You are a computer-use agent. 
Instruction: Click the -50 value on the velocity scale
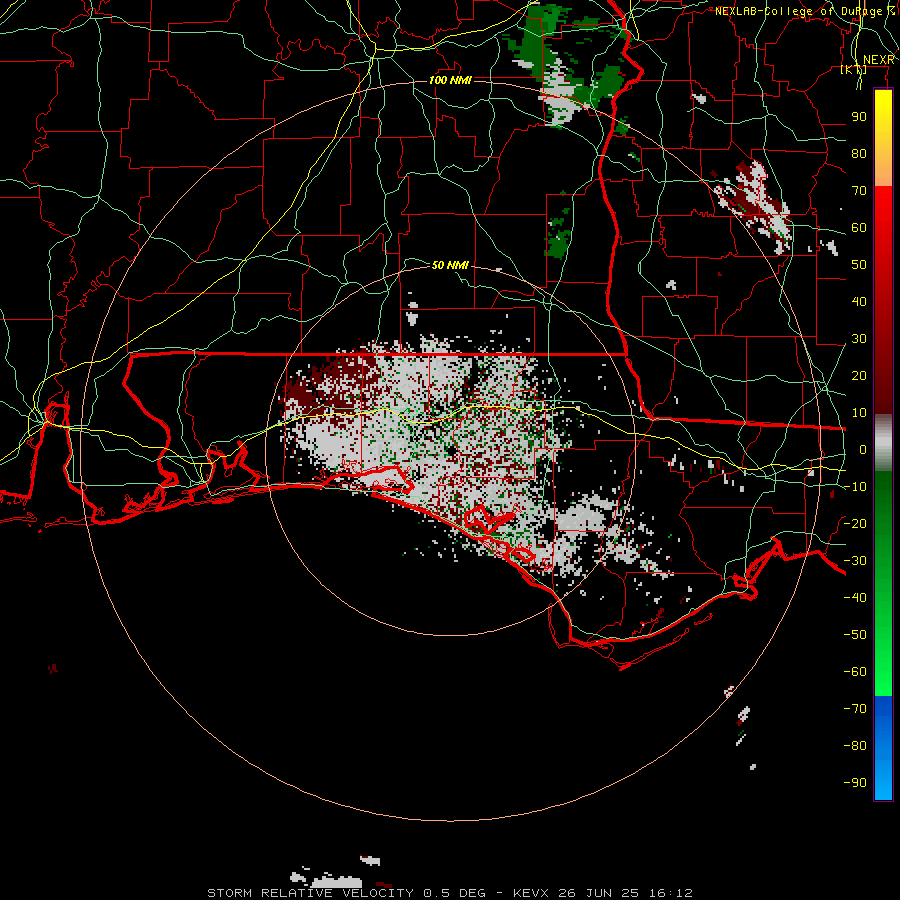click(x=855, y=635)
